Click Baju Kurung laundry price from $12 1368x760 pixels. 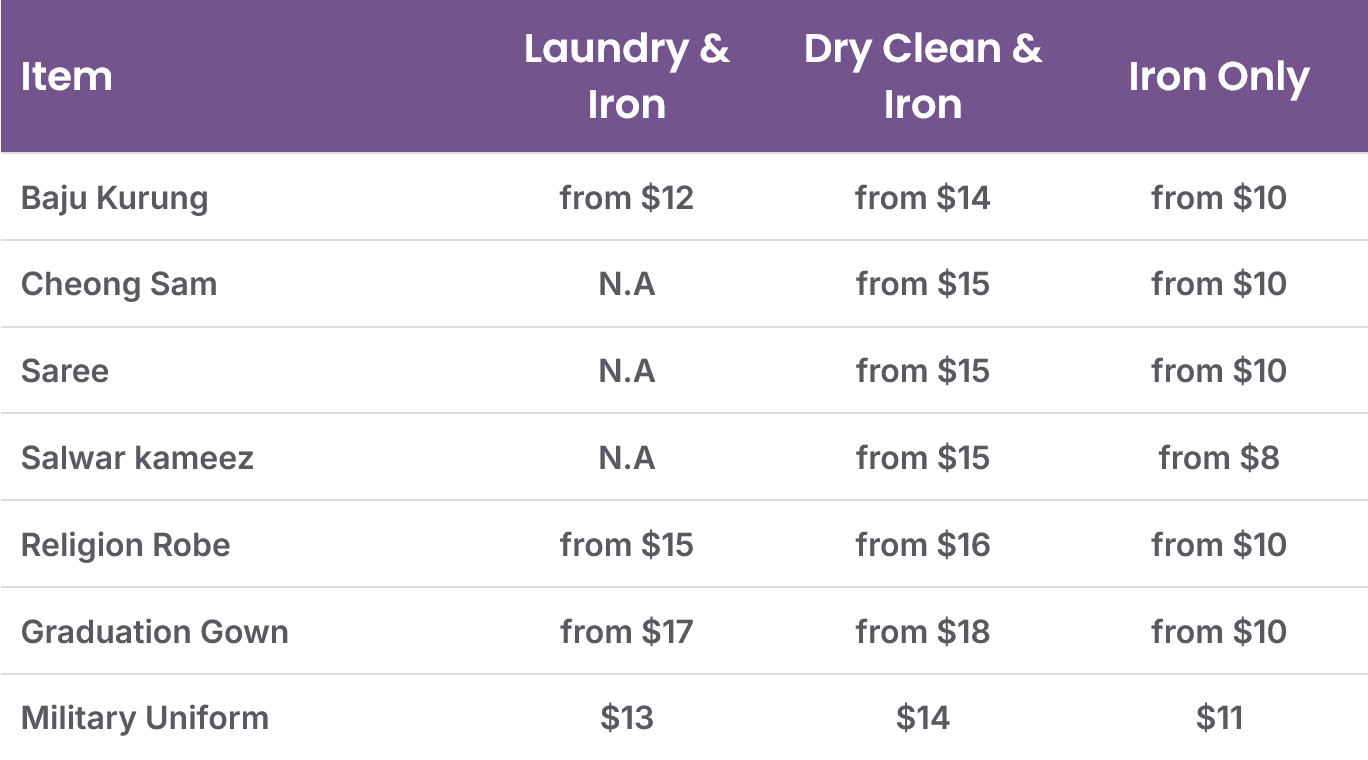click(x=627, y=198)
